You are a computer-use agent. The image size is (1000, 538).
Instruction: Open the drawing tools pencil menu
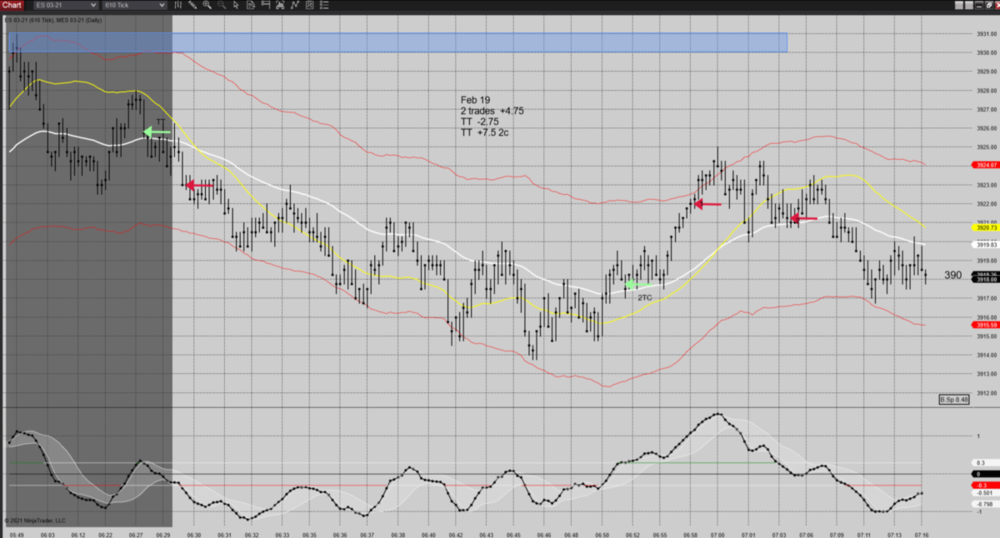[192, 5]
